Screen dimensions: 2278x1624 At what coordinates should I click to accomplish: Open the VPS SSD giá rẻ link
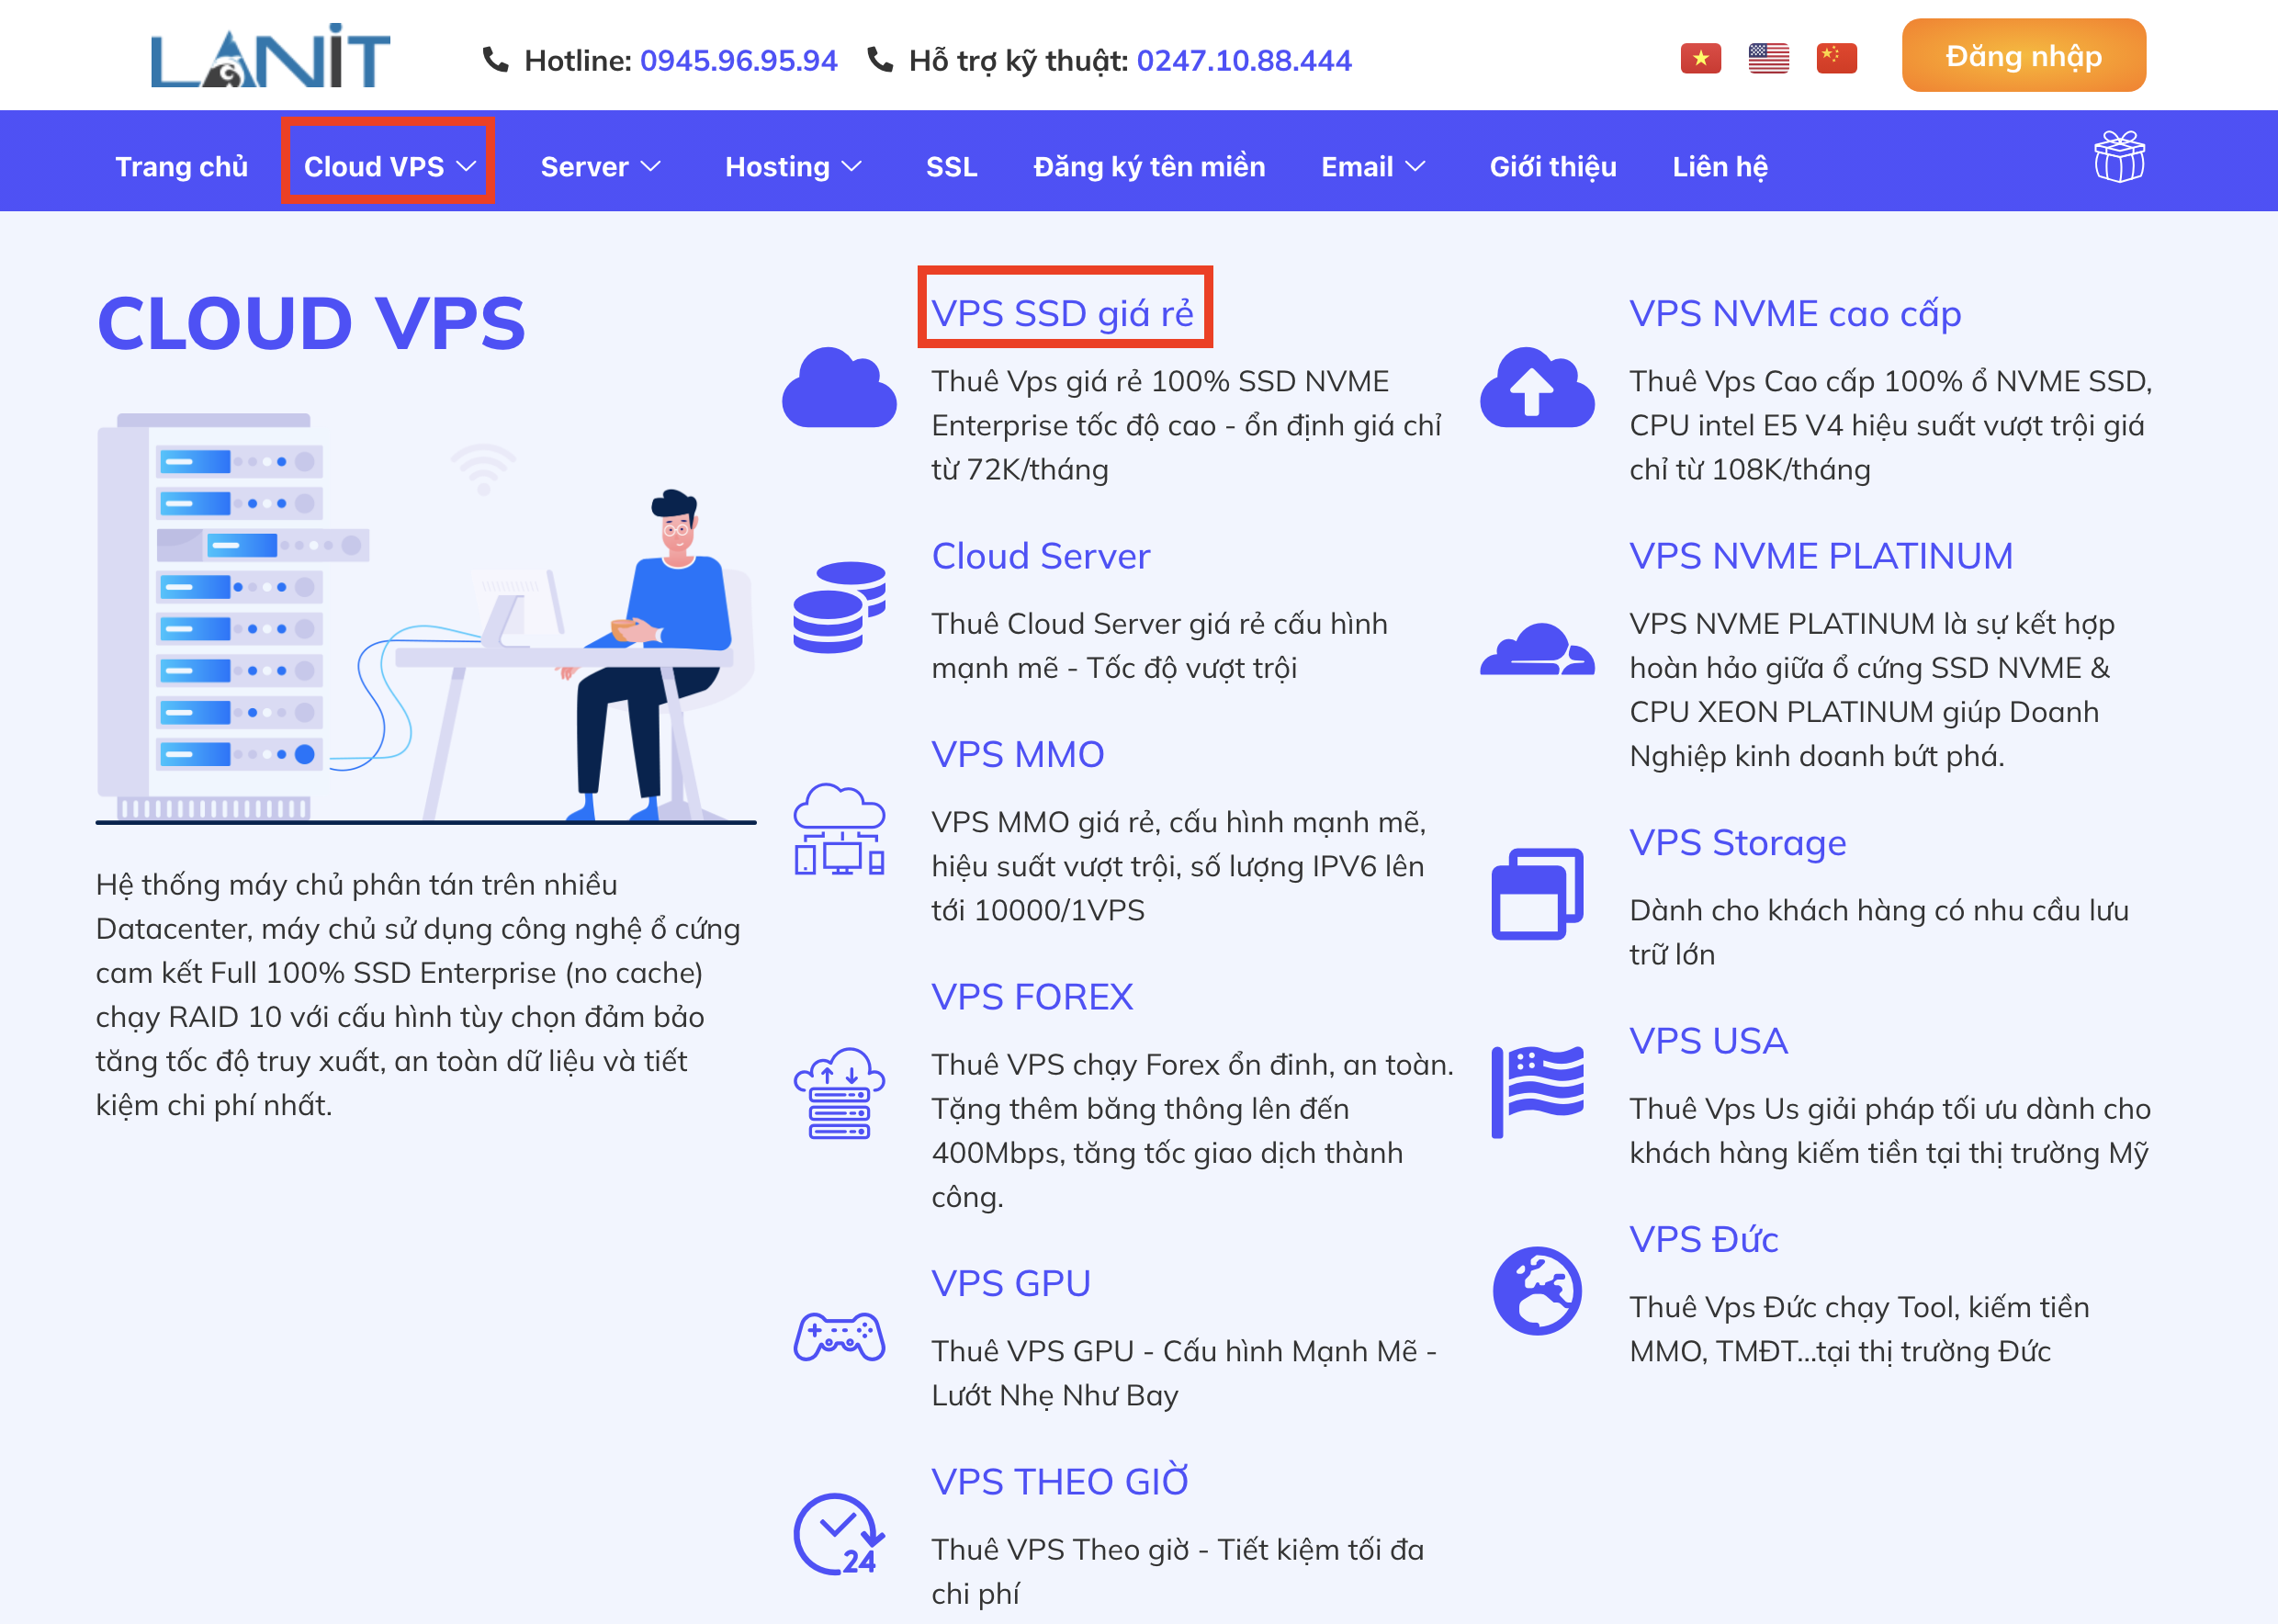pyautogui.click(x=1062, y=311)
